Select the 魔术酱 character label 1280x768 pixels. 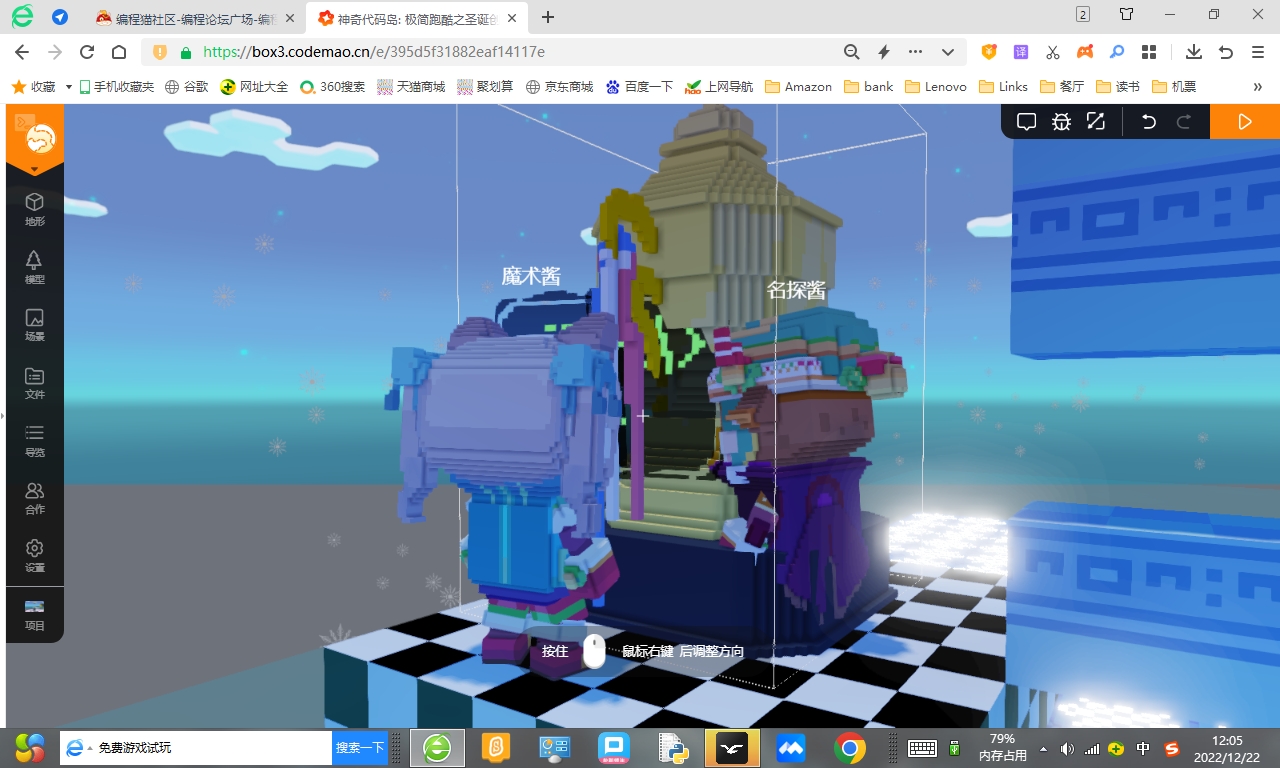[531, 276]
